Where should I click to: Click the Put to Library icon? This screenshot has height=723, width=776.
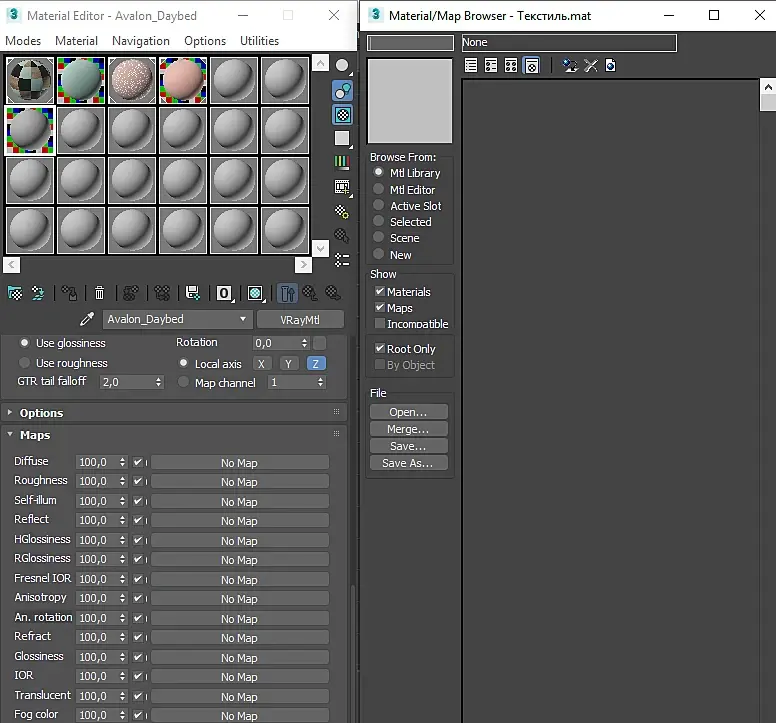pos(192,293)
